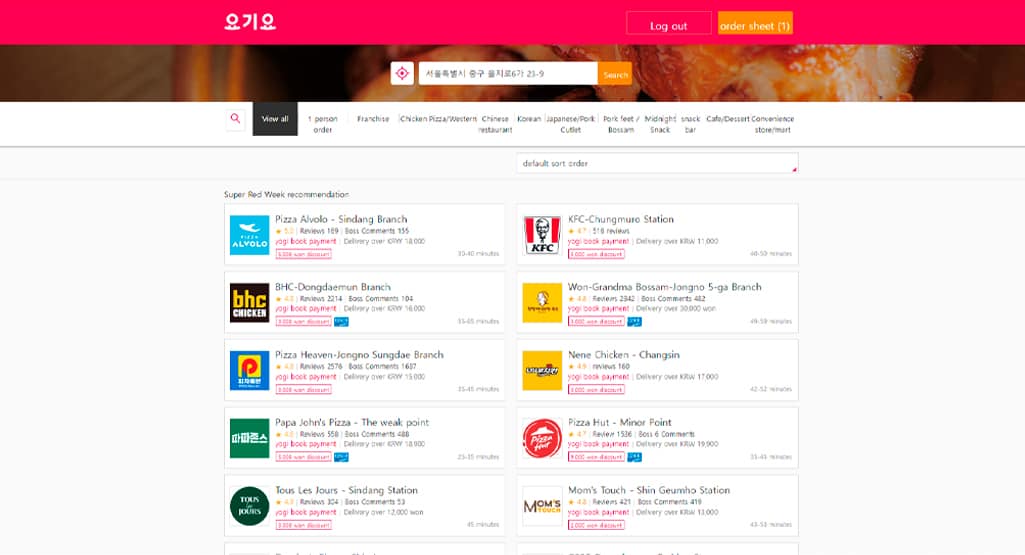Click the KFC logo thumbnail

coord(542,235)
